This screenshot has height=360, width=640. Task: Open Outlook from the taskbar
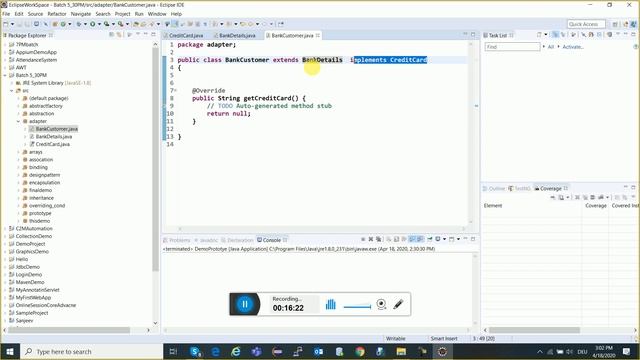click(x=318, y=351)
